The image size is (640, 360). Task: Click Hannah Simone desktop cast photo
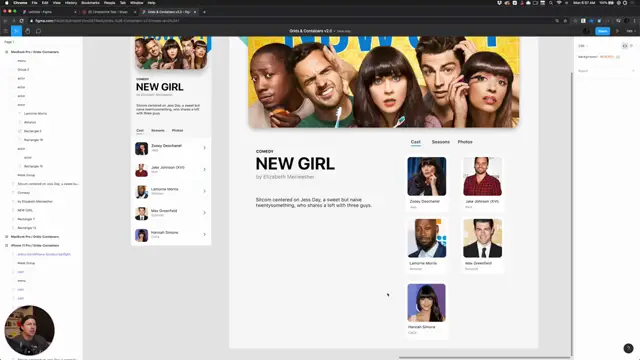(427, 303)
